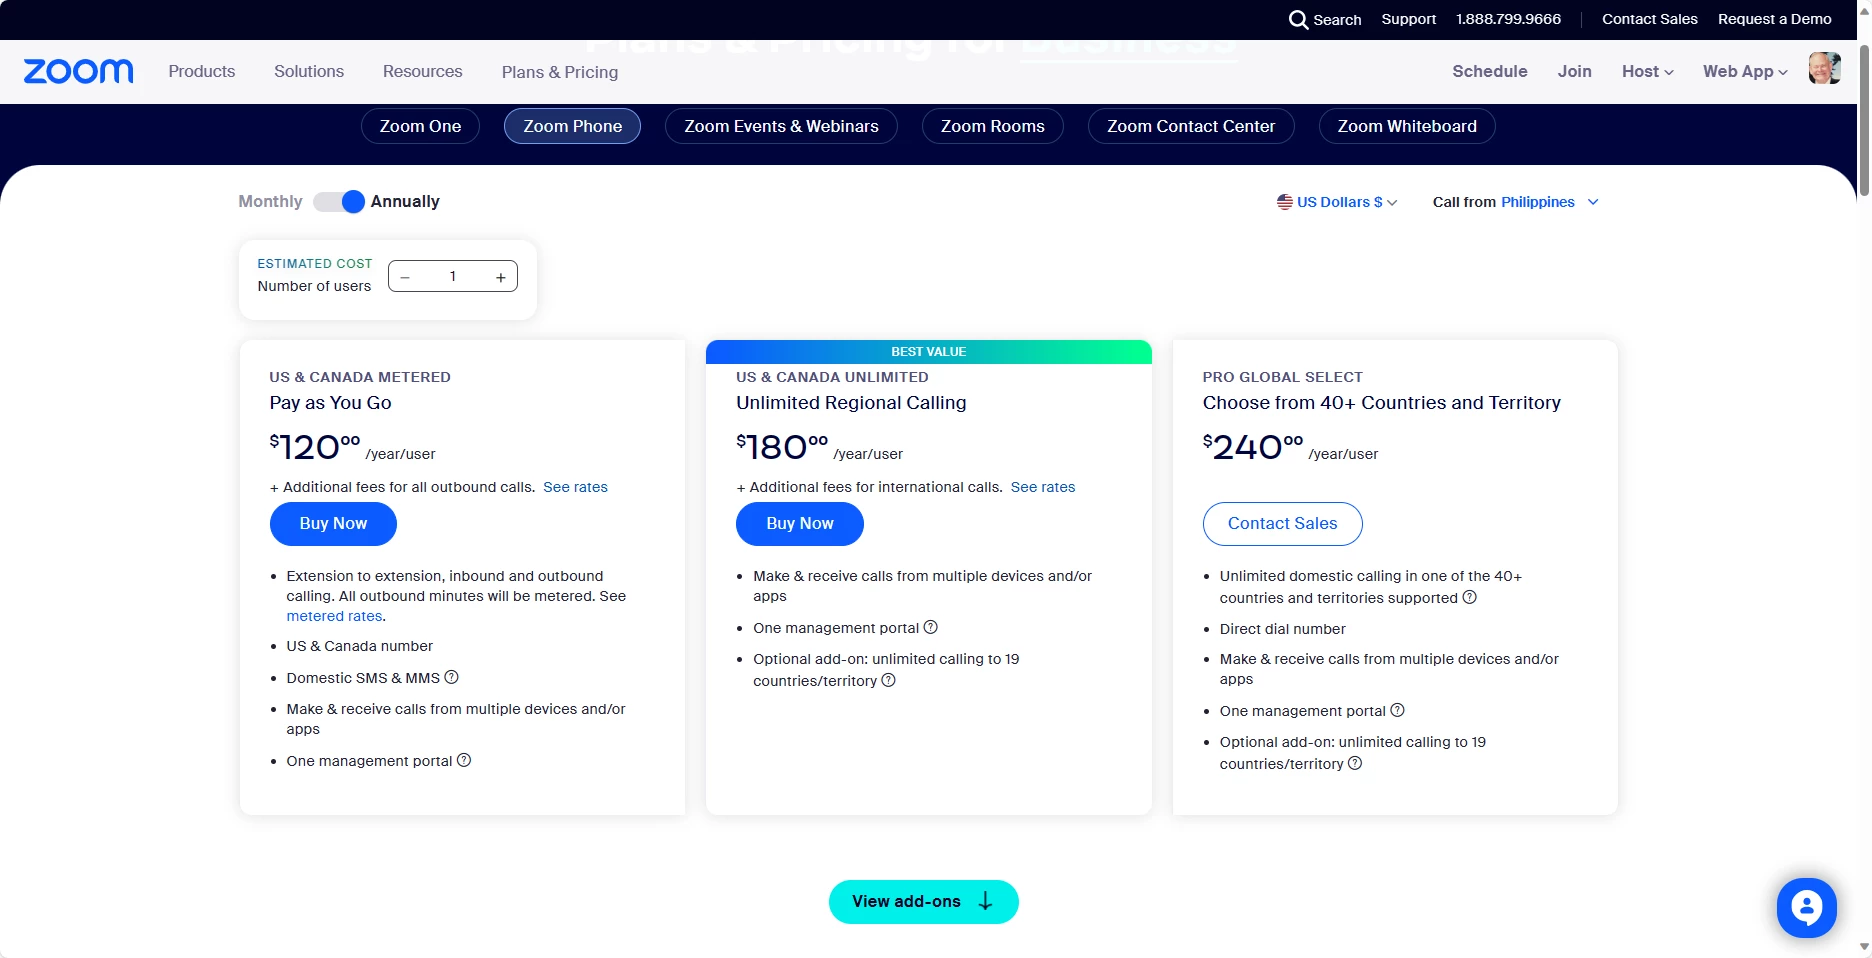This screenshot has height=958, width=1872.
Task: Increase number of users with plus
Action: tap(501, 277)
